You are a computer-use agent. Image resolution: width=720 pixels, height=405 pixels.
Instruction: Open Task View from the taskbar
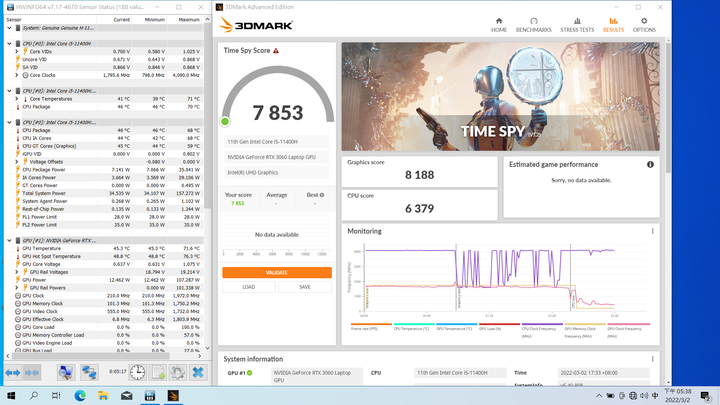point(56,395)
